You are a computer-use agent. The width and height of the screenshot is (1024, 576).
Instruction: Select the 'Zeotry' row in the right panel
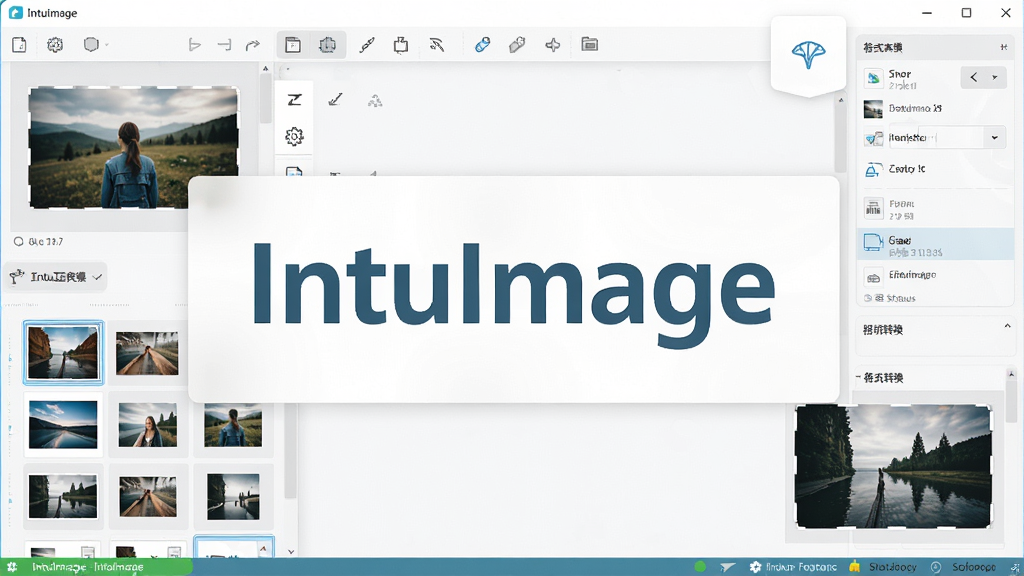click(935, 169)
